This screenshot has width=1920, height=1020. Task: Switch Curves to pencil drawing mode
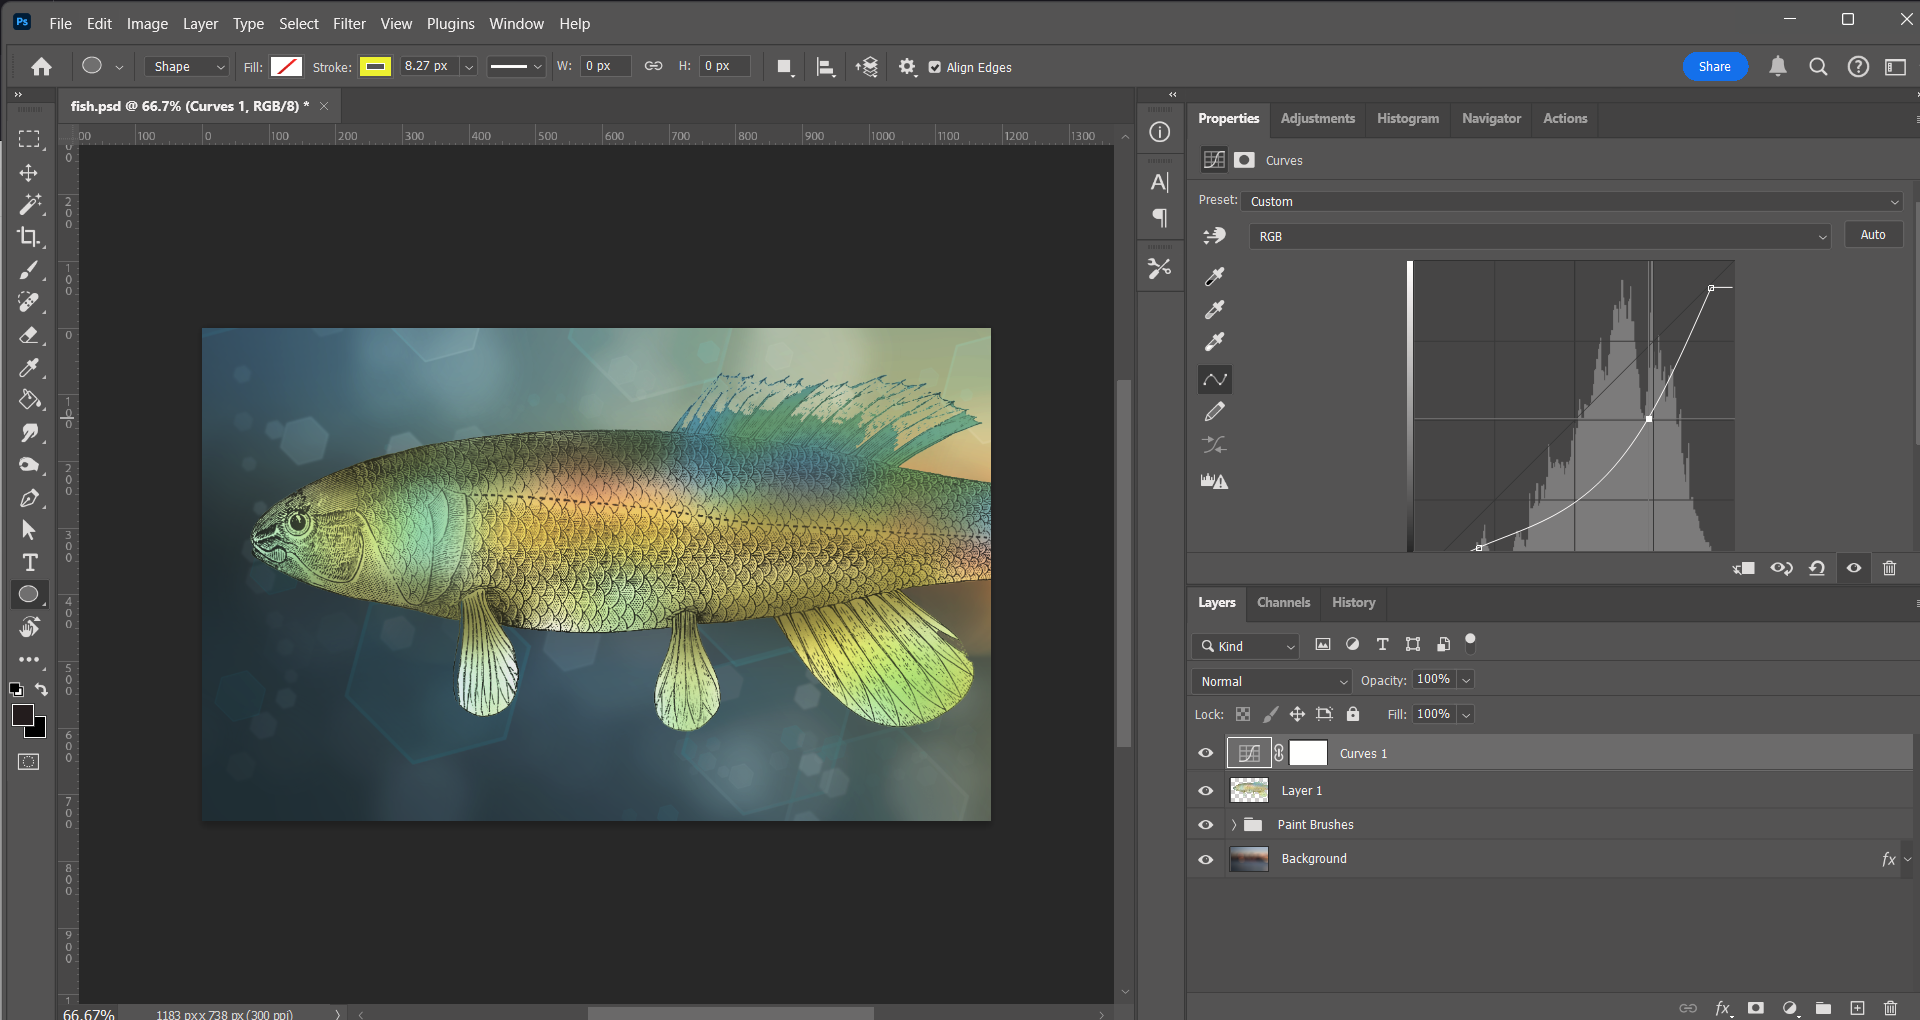(1216, 411)
